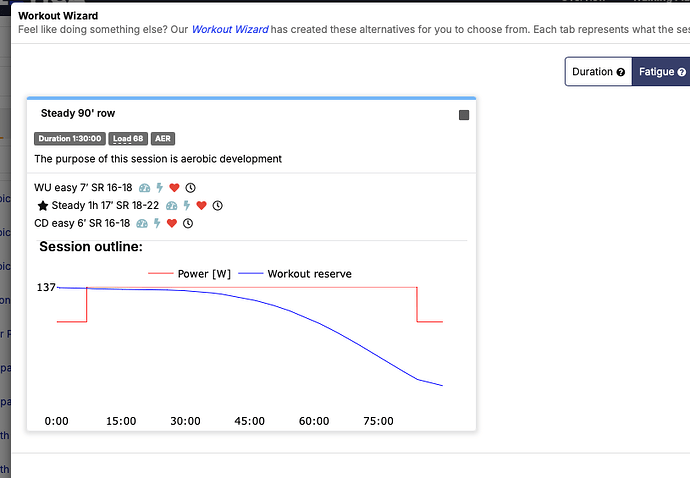Click the AER session type badge

162,139
